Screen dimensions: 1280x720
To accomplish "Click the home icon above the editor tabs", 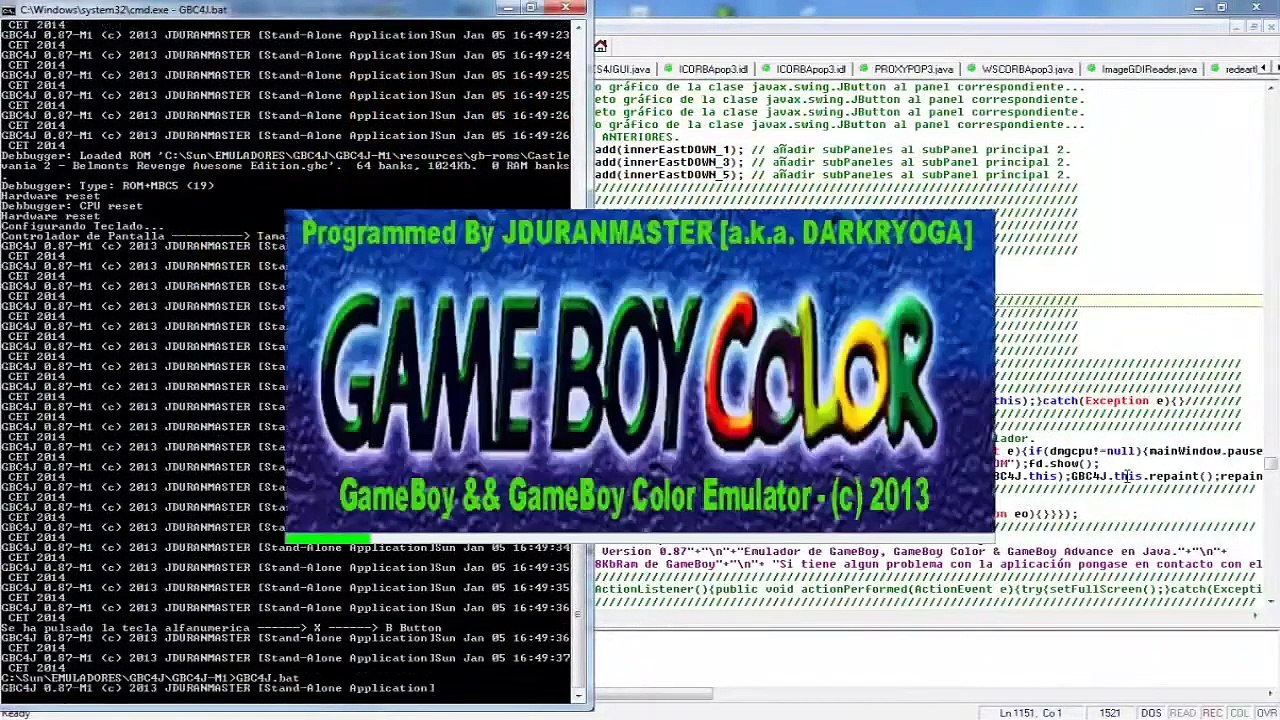I will point(600,46).
